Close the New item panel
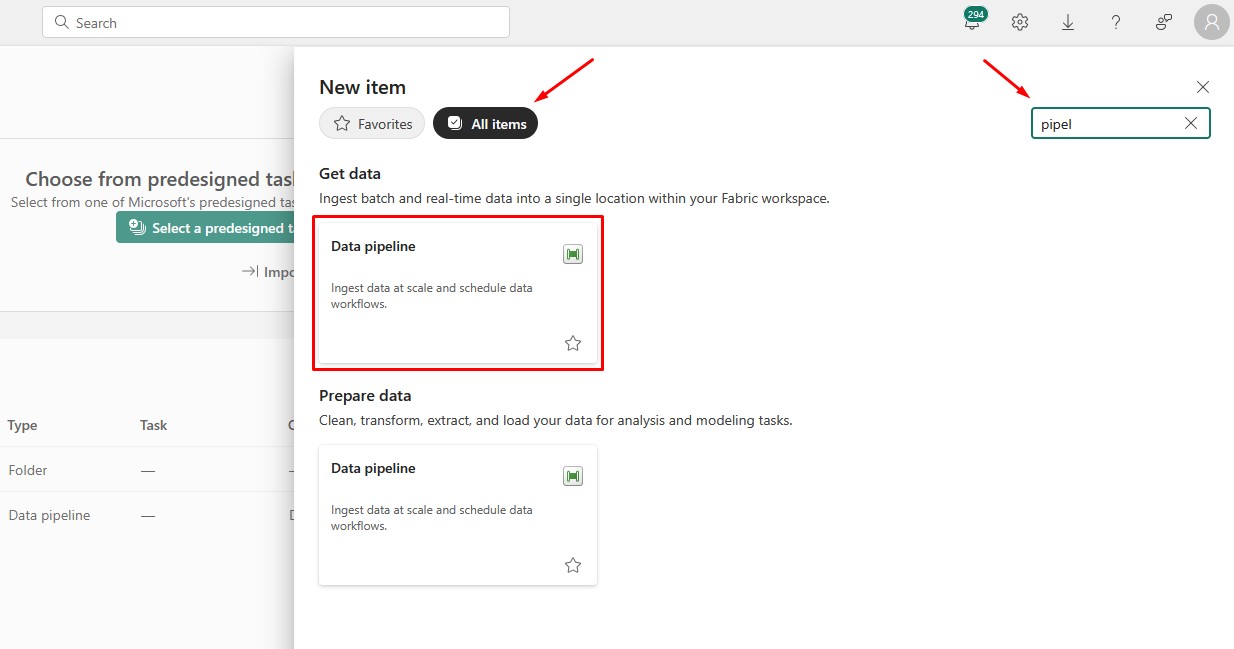Screen dimensions: 1234x649 coord(1203,87)
